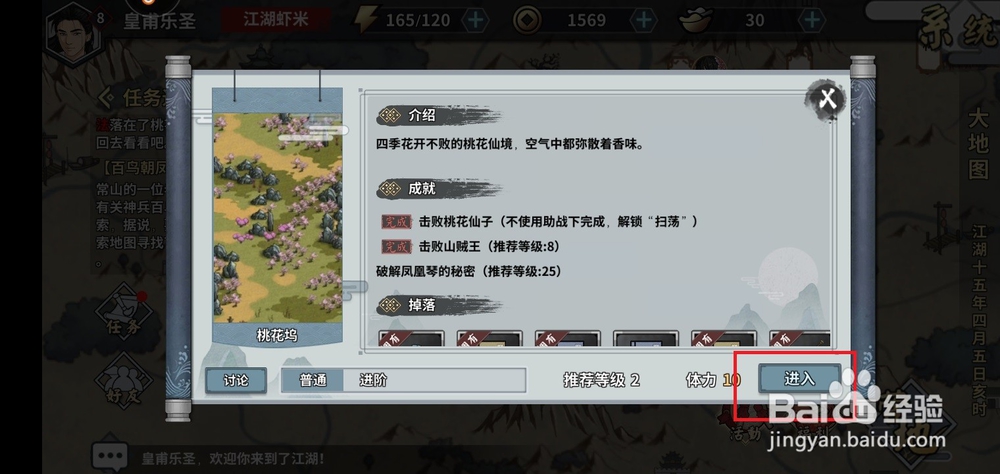Switch to the 进阶 difficulty tab
The width and height of the screenshot is (1000, 474).
click(x=373, y=380)
